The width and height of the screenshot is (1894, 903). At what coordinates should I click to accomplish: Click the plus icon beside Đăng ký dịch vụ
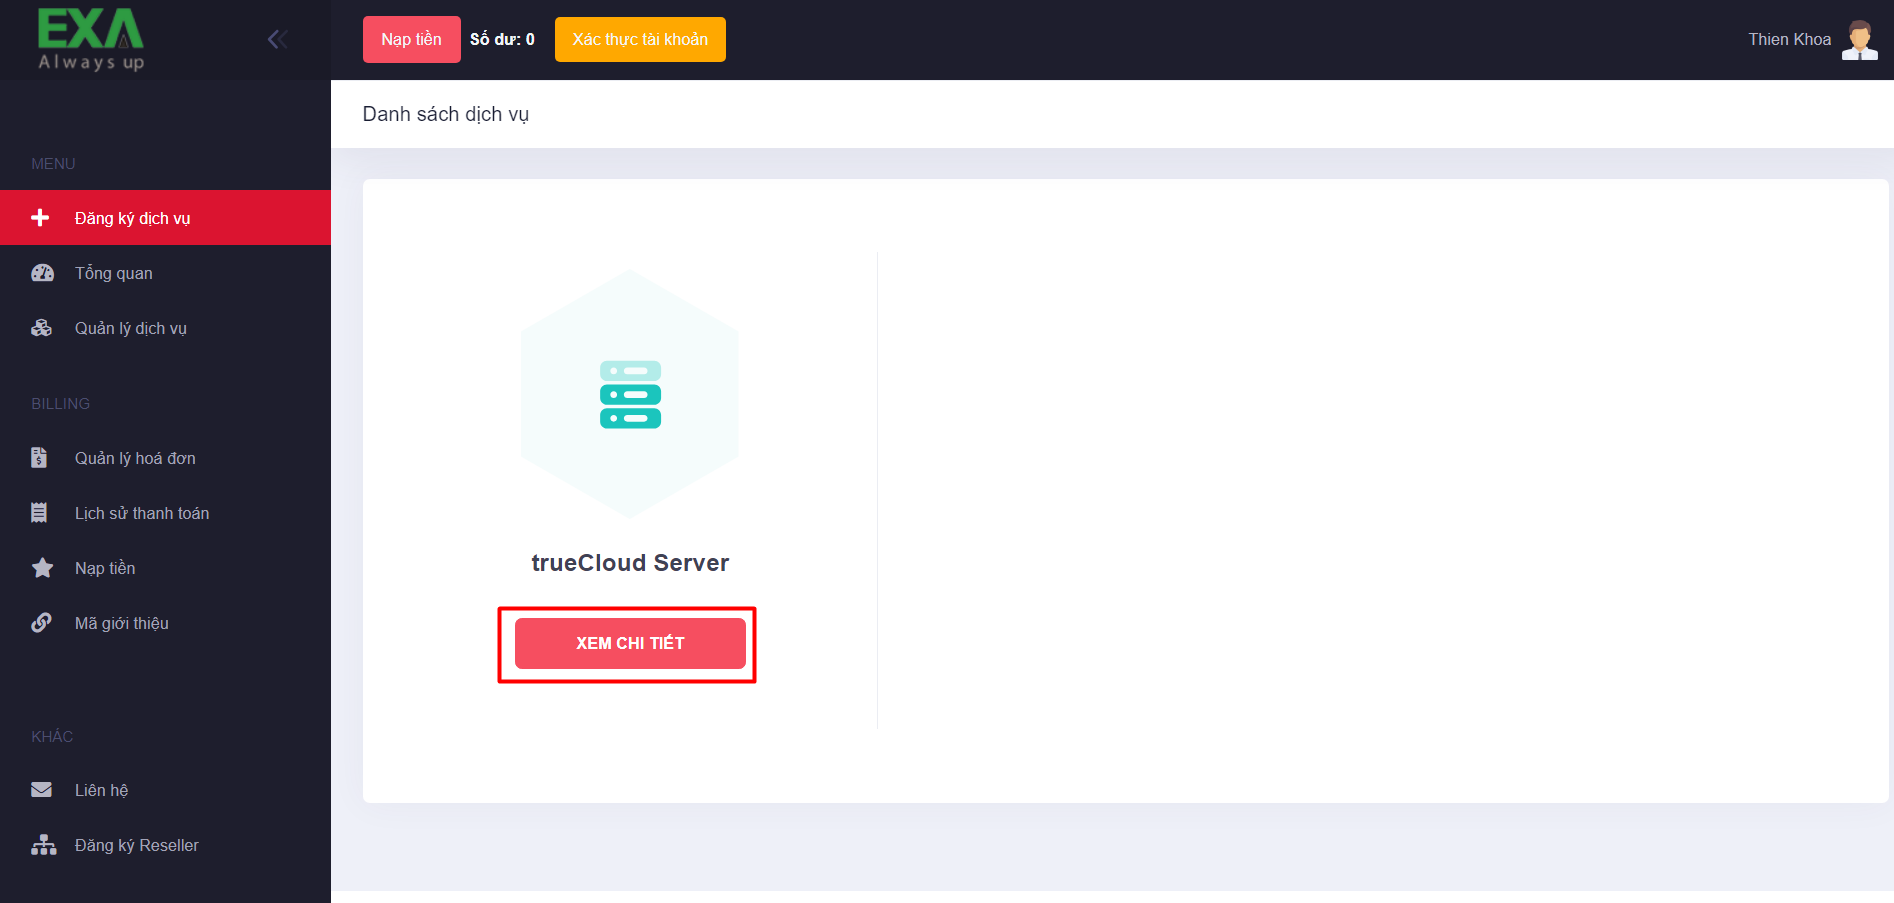(40, 217)
